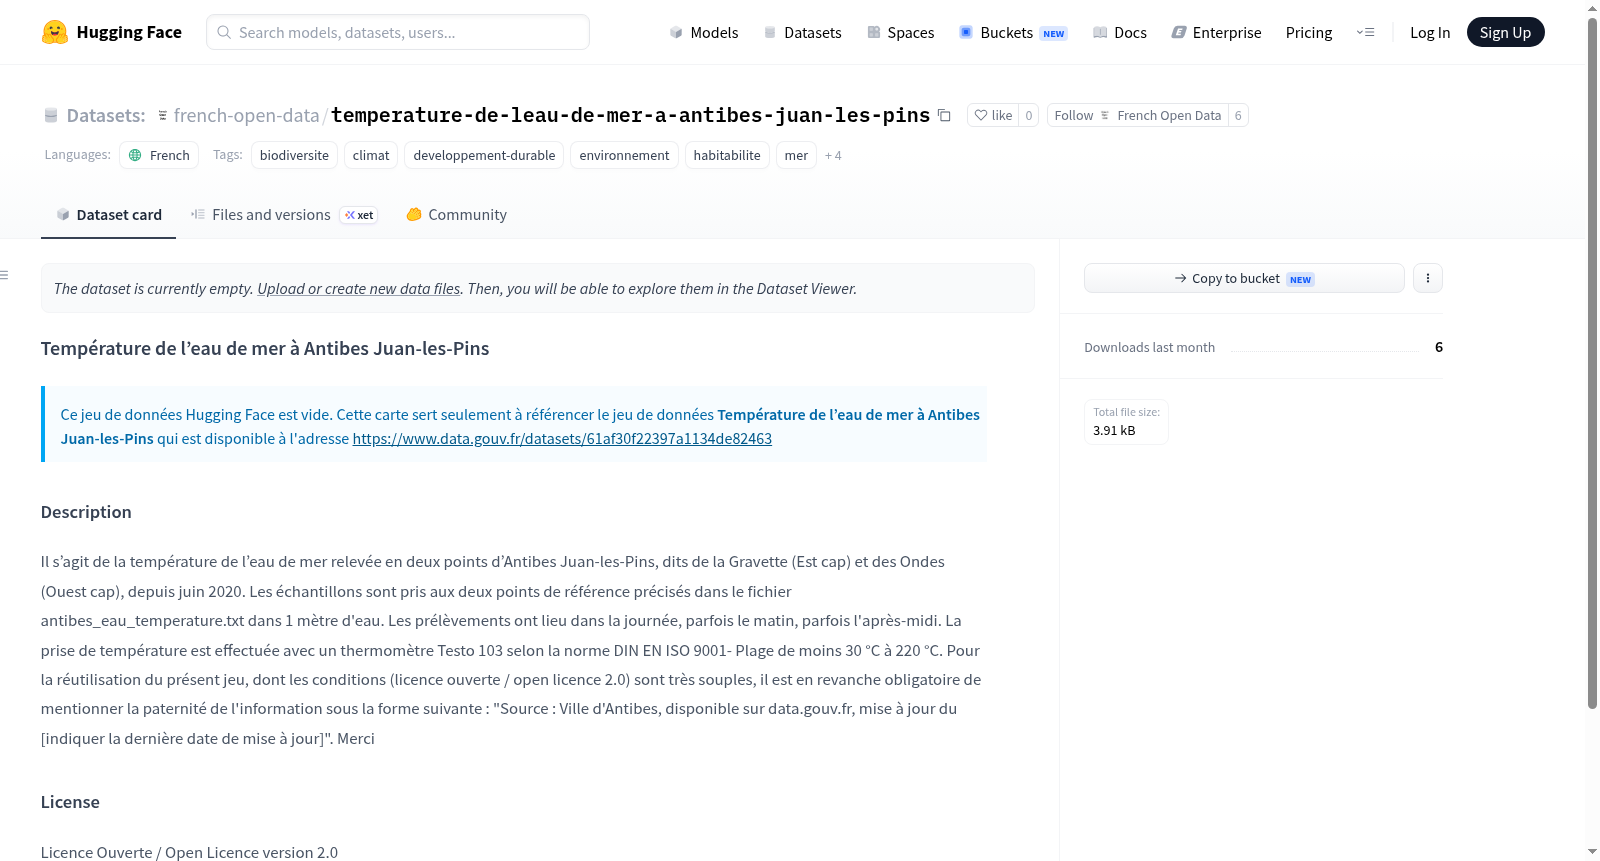Open the Upload or create new data files link
The image size is (1600, 861).
tap(359, 288)
